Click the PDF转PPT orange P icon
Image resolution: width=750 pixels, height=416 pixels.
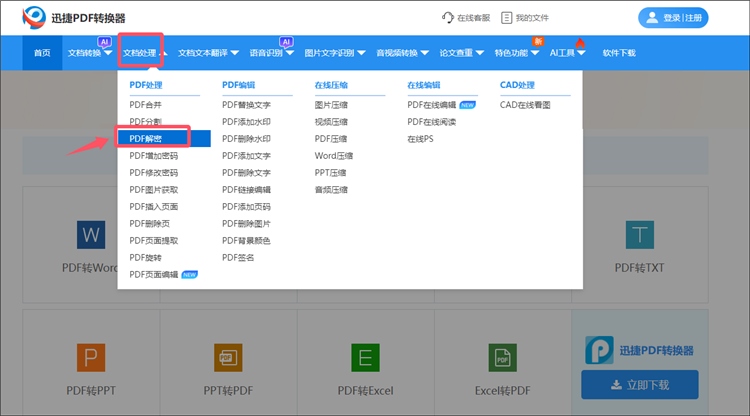(x=91, y=358)
